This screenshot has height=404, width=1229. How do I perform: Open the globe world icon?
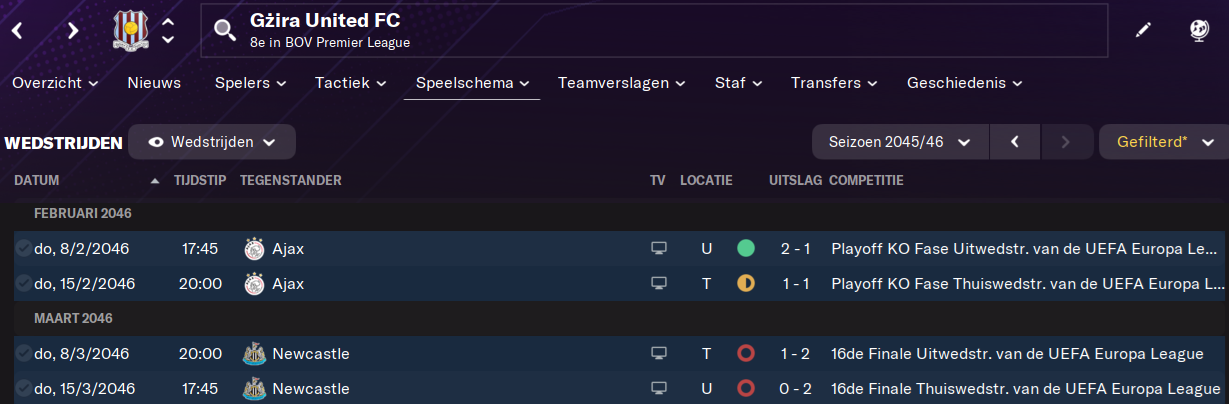pyautogui.click(x=1199, y=31)
